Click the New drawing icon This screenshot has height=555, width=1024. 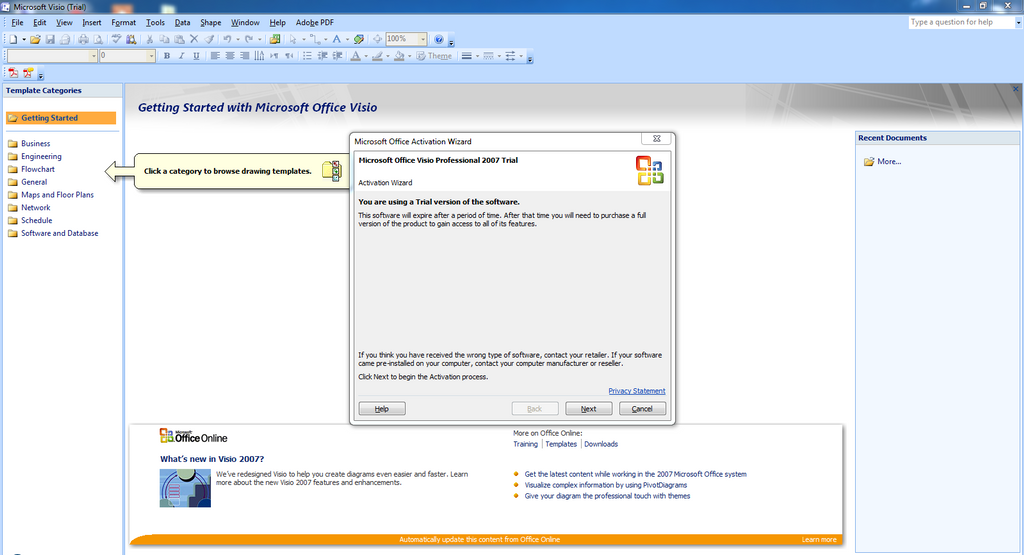pos(13,39)
